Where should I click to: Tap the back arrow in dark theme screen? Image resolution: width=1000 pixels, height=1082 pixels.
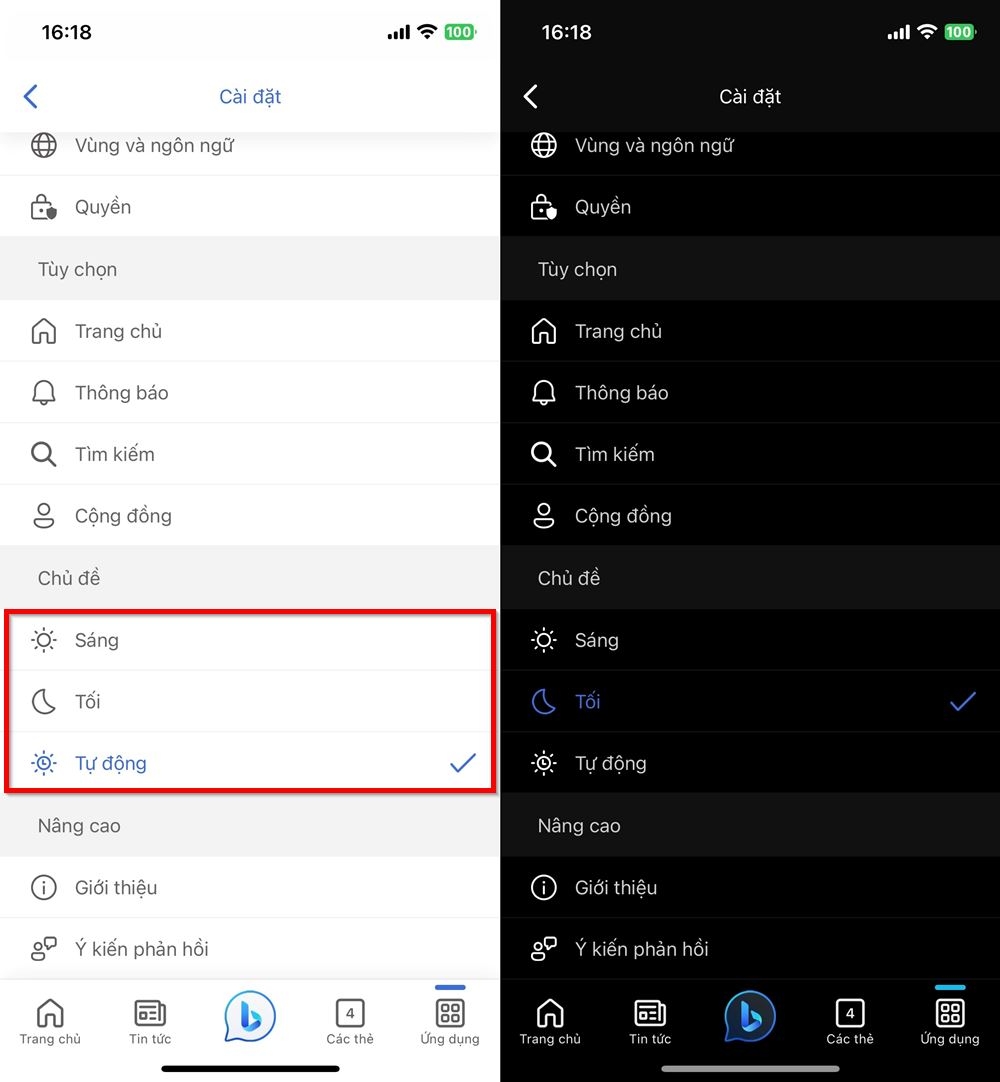pos(531,97)
